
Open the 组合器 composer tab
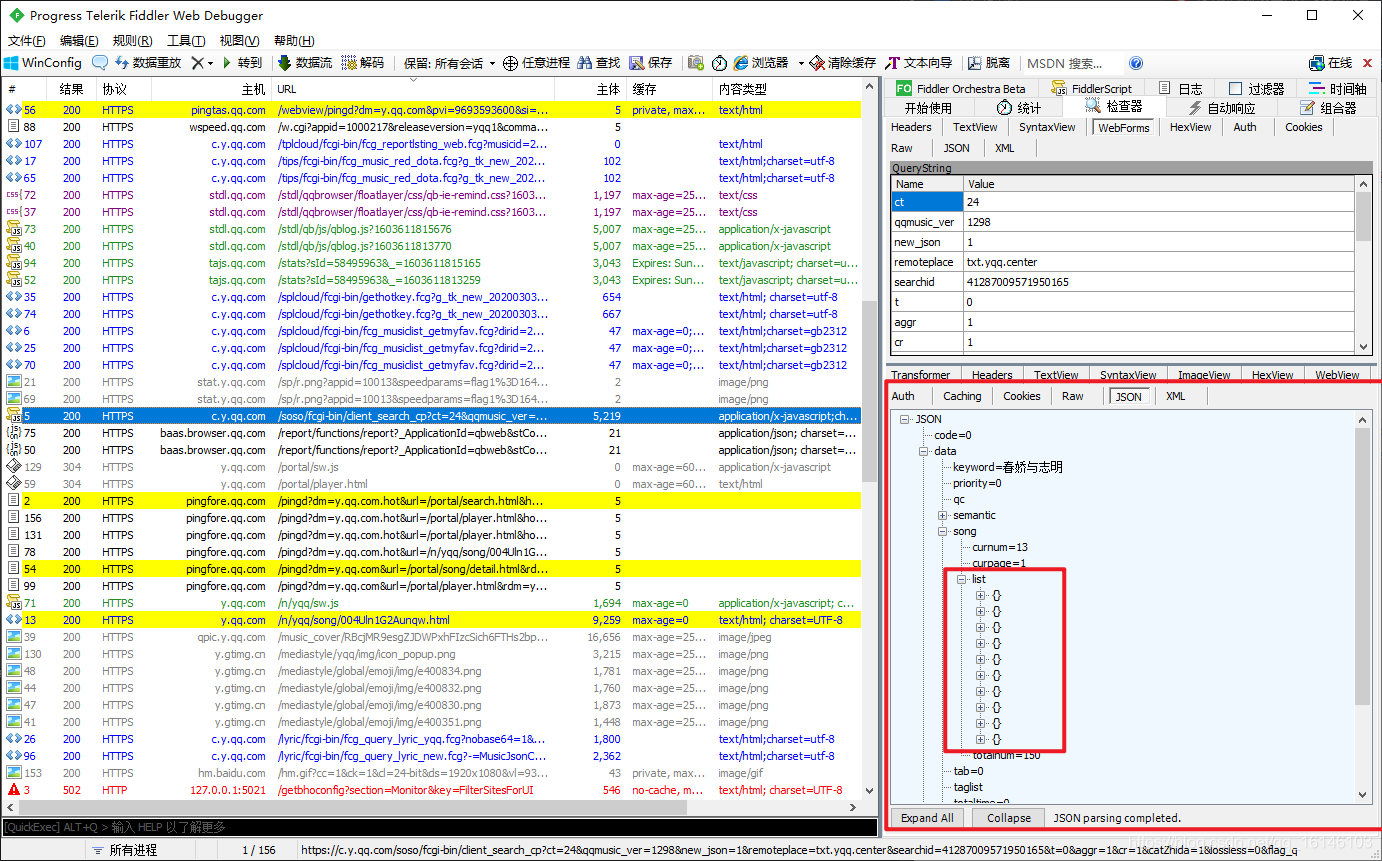1328,107
